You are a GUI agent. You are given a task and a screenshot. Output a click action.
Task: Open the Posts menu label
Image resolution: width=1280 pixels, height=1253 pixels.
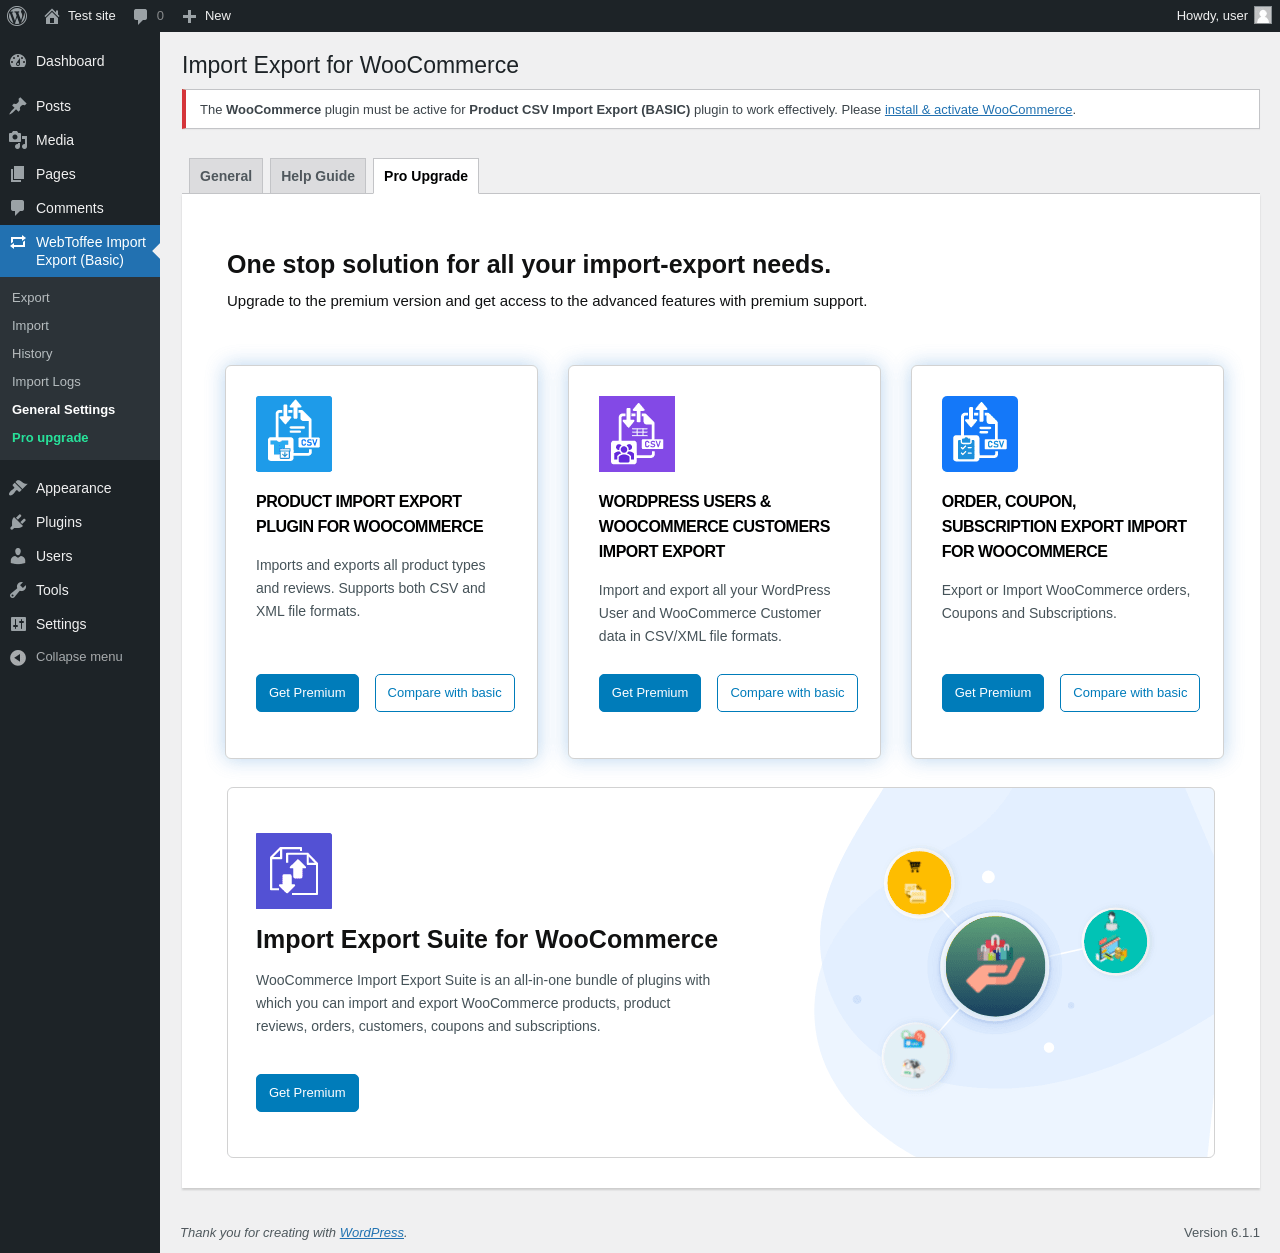coord(53,106)
